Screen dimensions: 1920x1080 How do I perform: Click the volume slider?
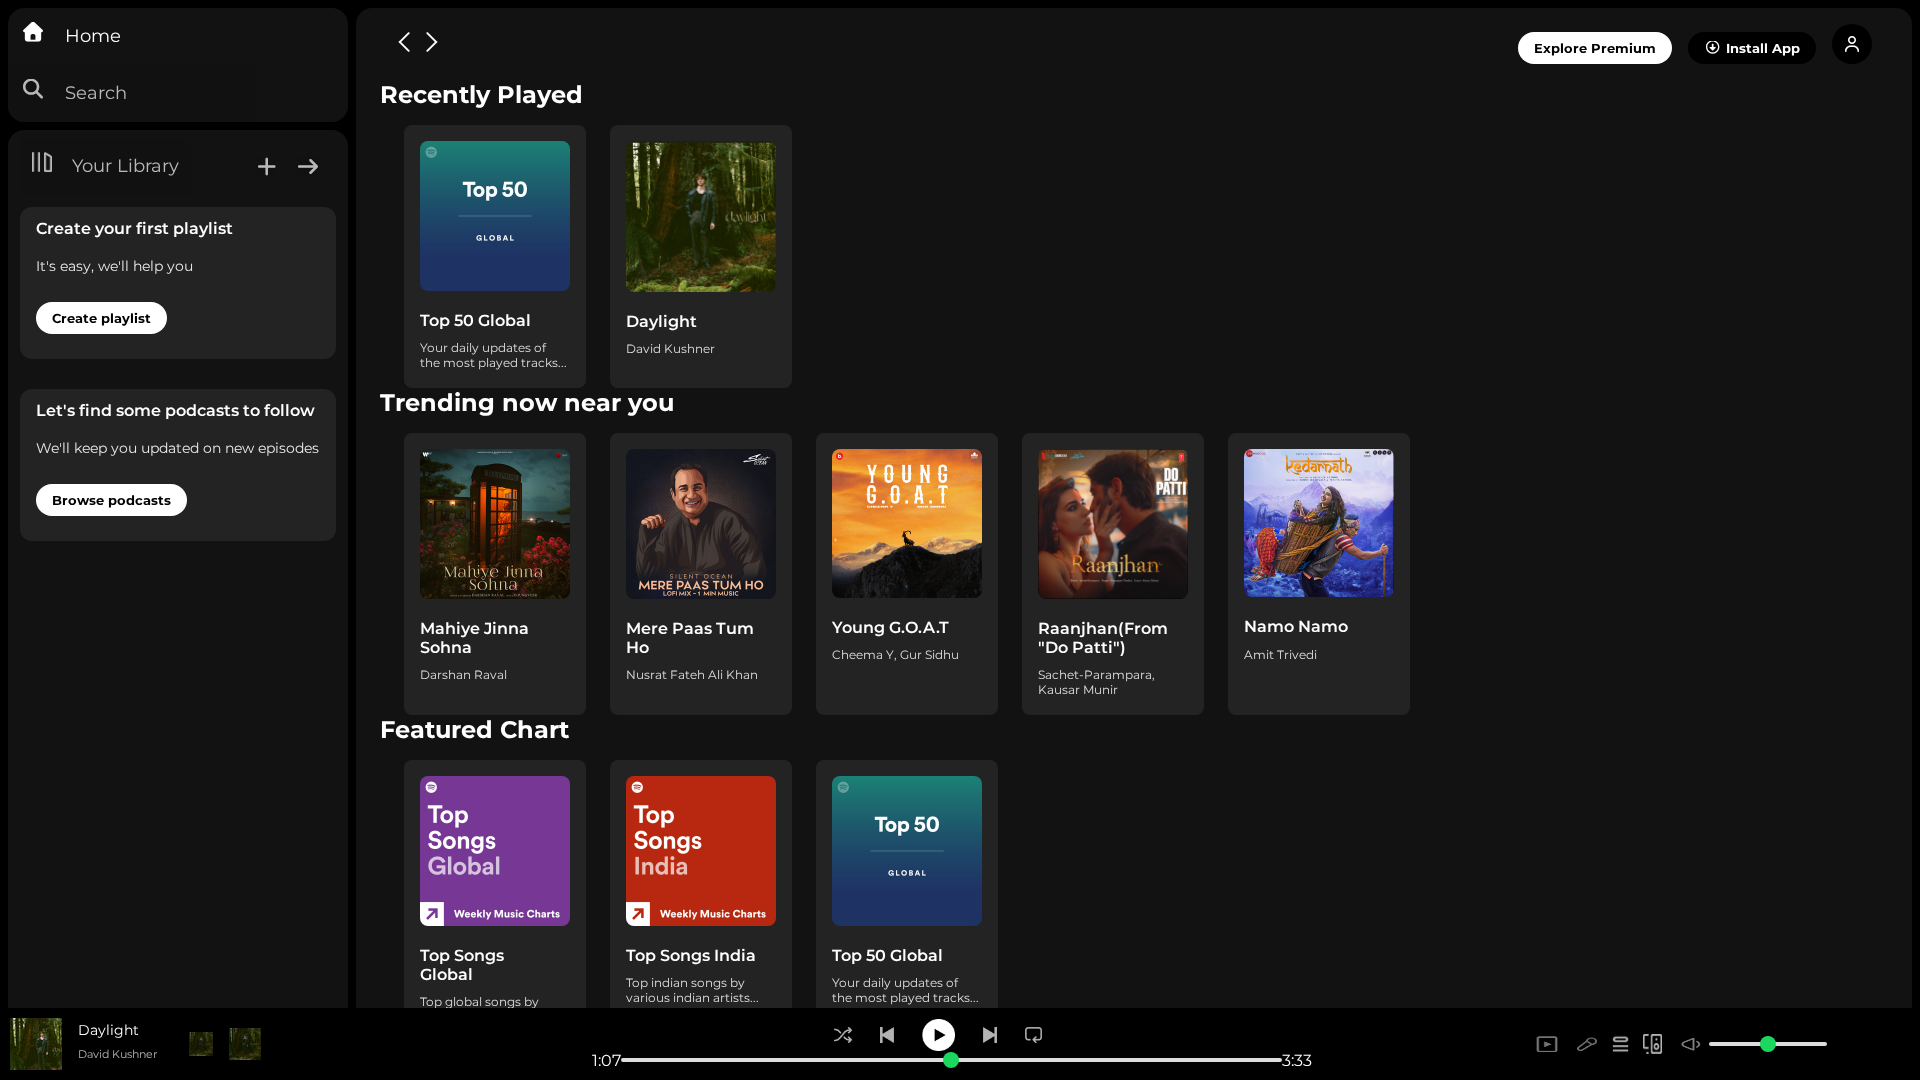point(1768,1044)
